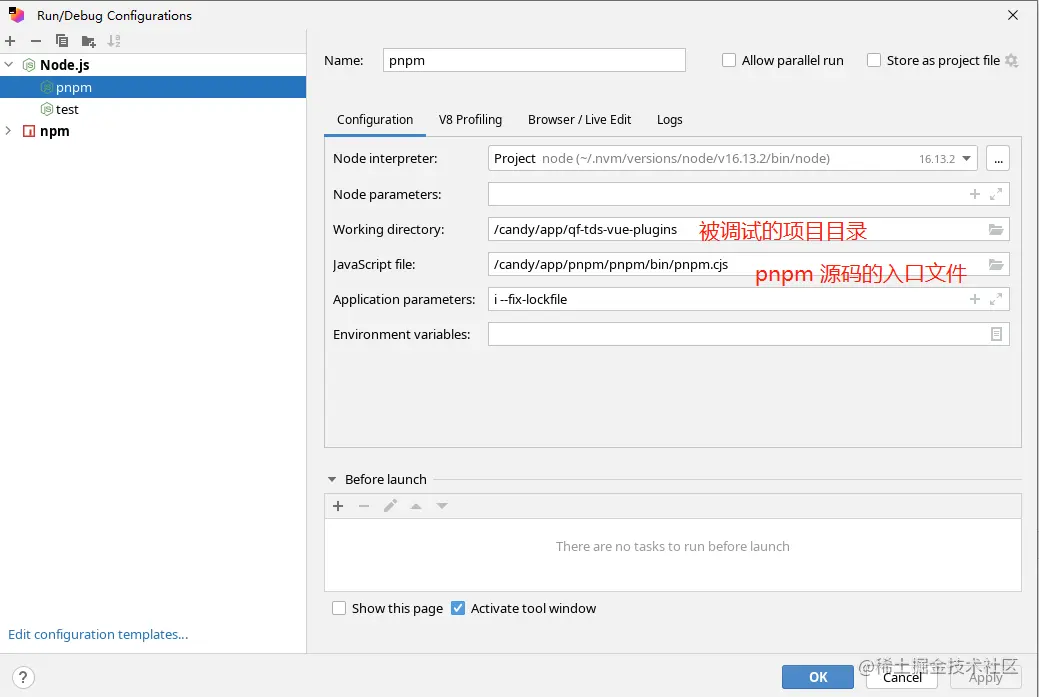Insert macro in Application parameters field
Screen dimensions: 1039x697
point(975,299)
